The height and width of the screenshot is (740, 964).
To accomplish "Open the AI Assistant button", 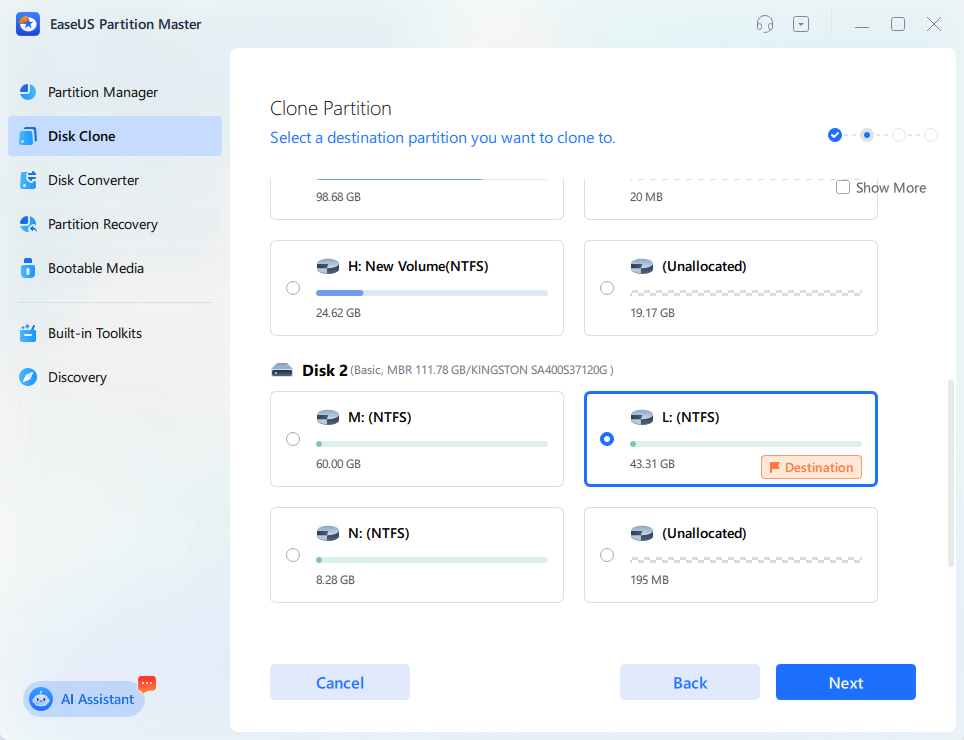I will (84, 699).
